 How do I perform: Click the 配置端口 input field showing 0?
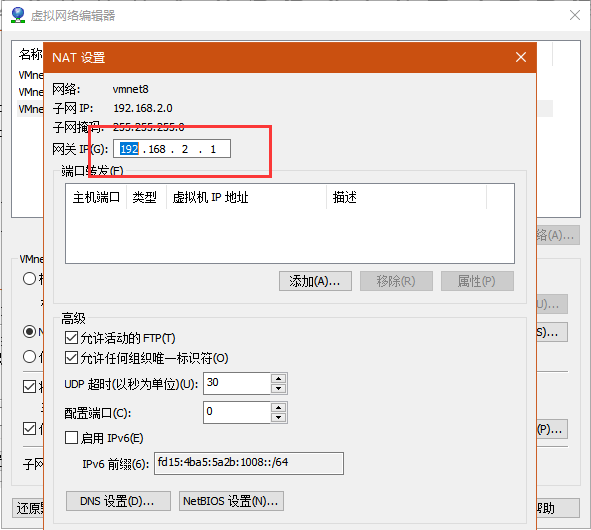(x=237, y=412)
